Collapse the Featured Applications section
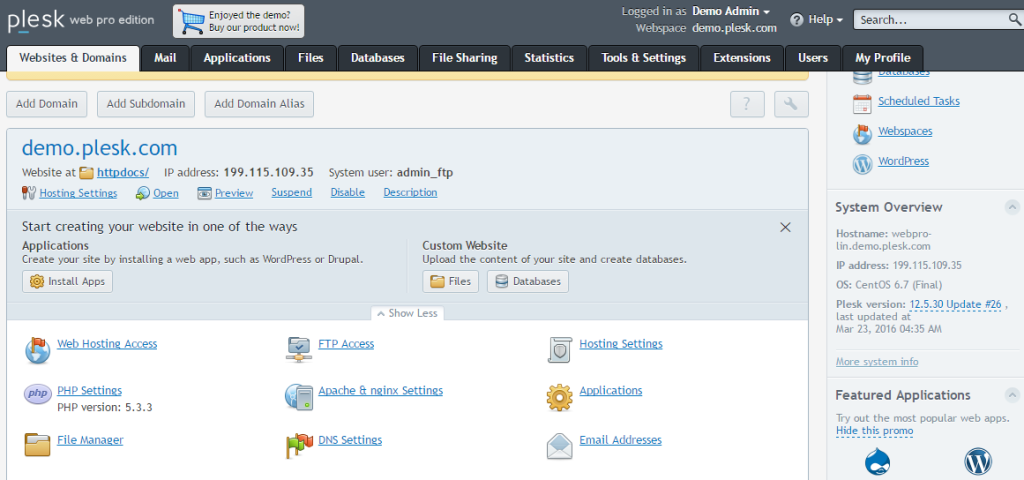Image resolution: width=1024 pixels, height=480 pixels. click(1012, 395)
